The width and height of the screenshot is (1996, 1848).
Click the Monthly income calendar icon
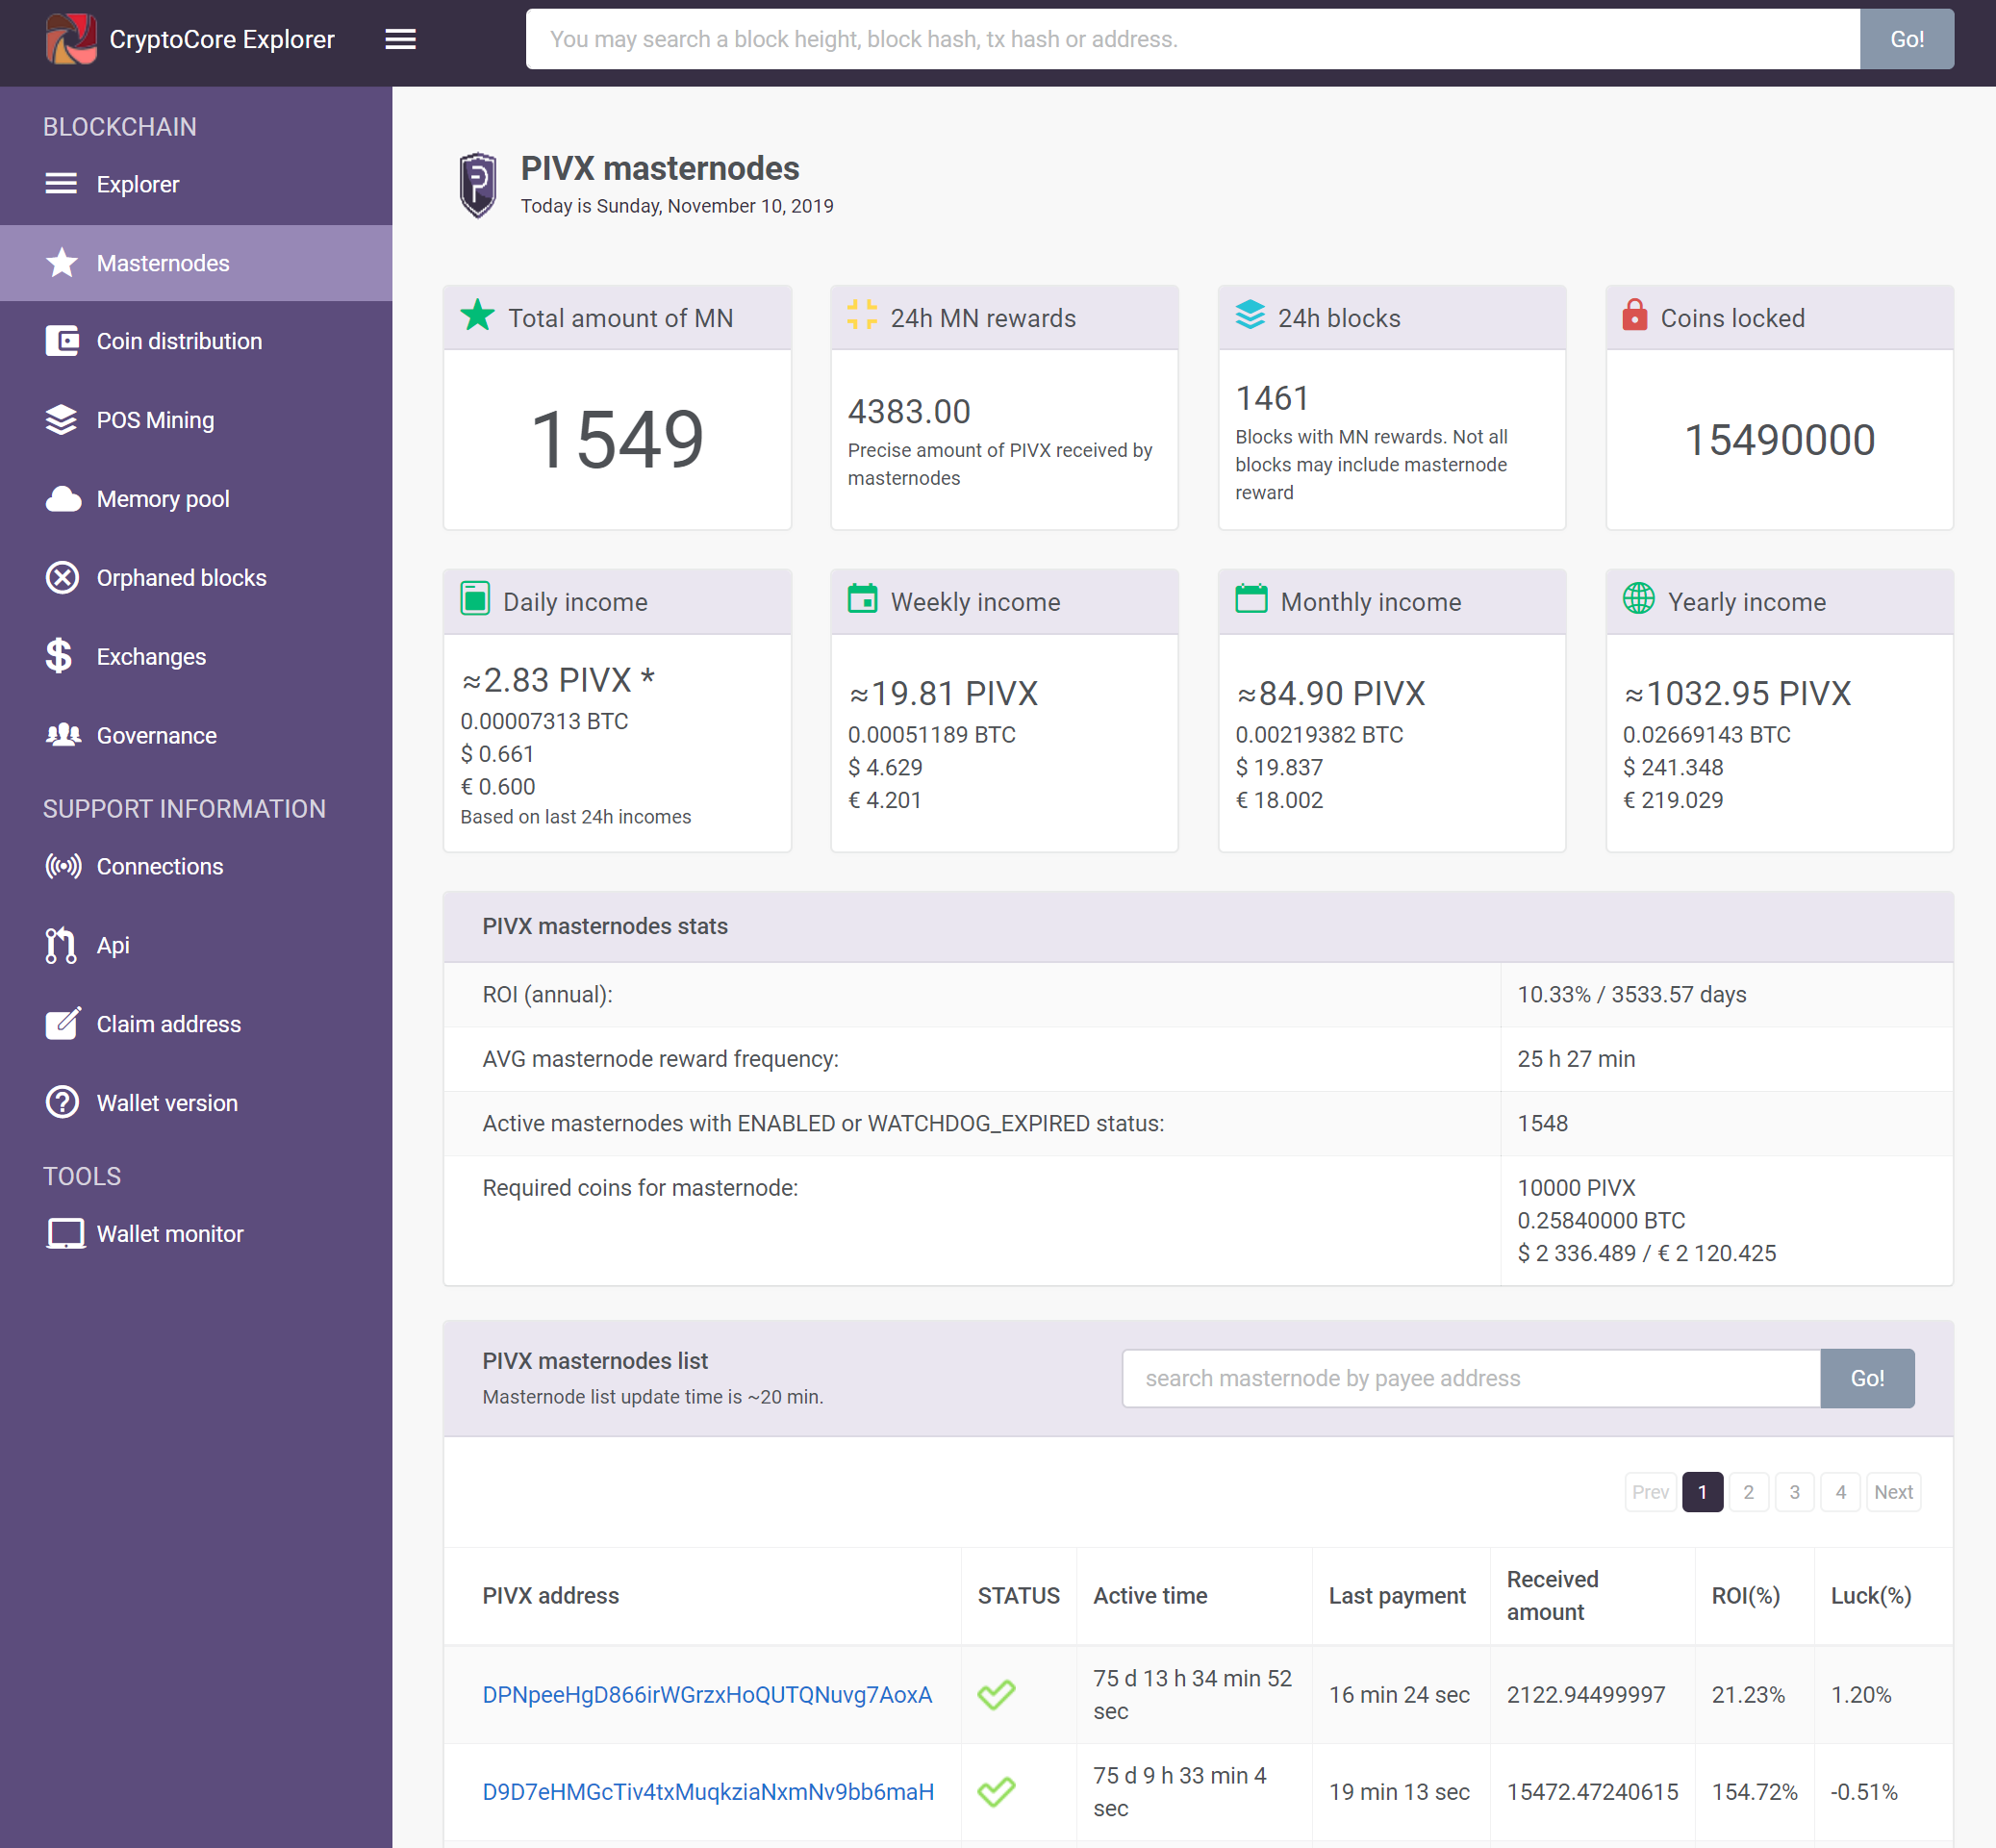[x=1251, y=598]
